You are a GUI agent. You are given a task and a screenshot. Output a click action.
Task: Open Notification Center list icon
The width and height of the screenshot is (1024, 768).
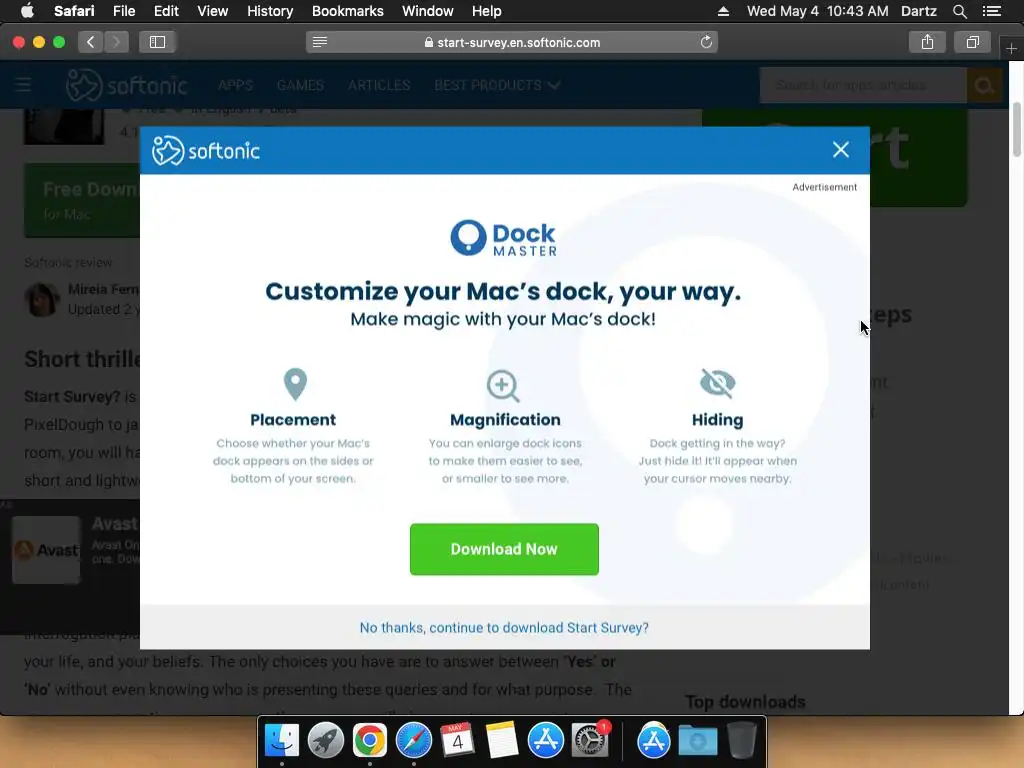(991, 11)
